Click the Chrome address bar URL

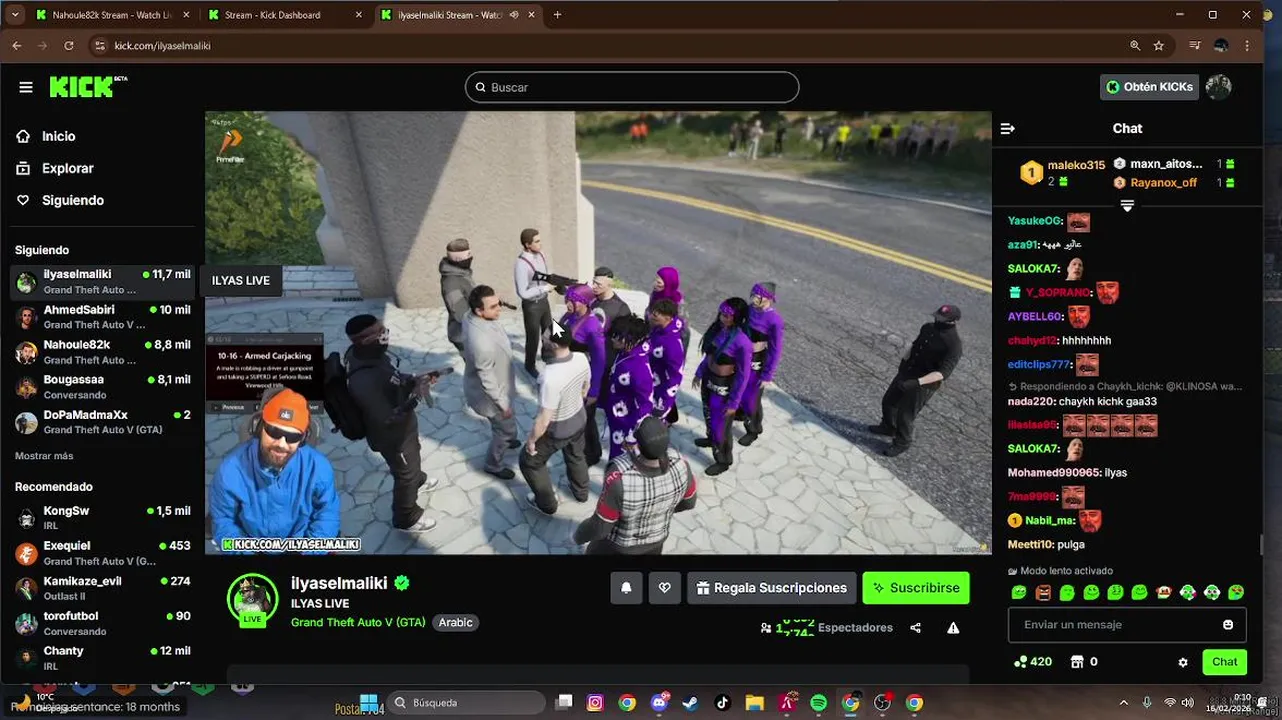[x=163, y=46]
